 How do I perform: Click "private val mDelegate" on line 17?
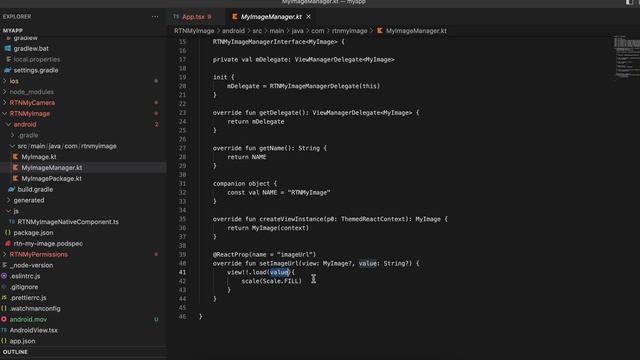click(x=251, y=60)
